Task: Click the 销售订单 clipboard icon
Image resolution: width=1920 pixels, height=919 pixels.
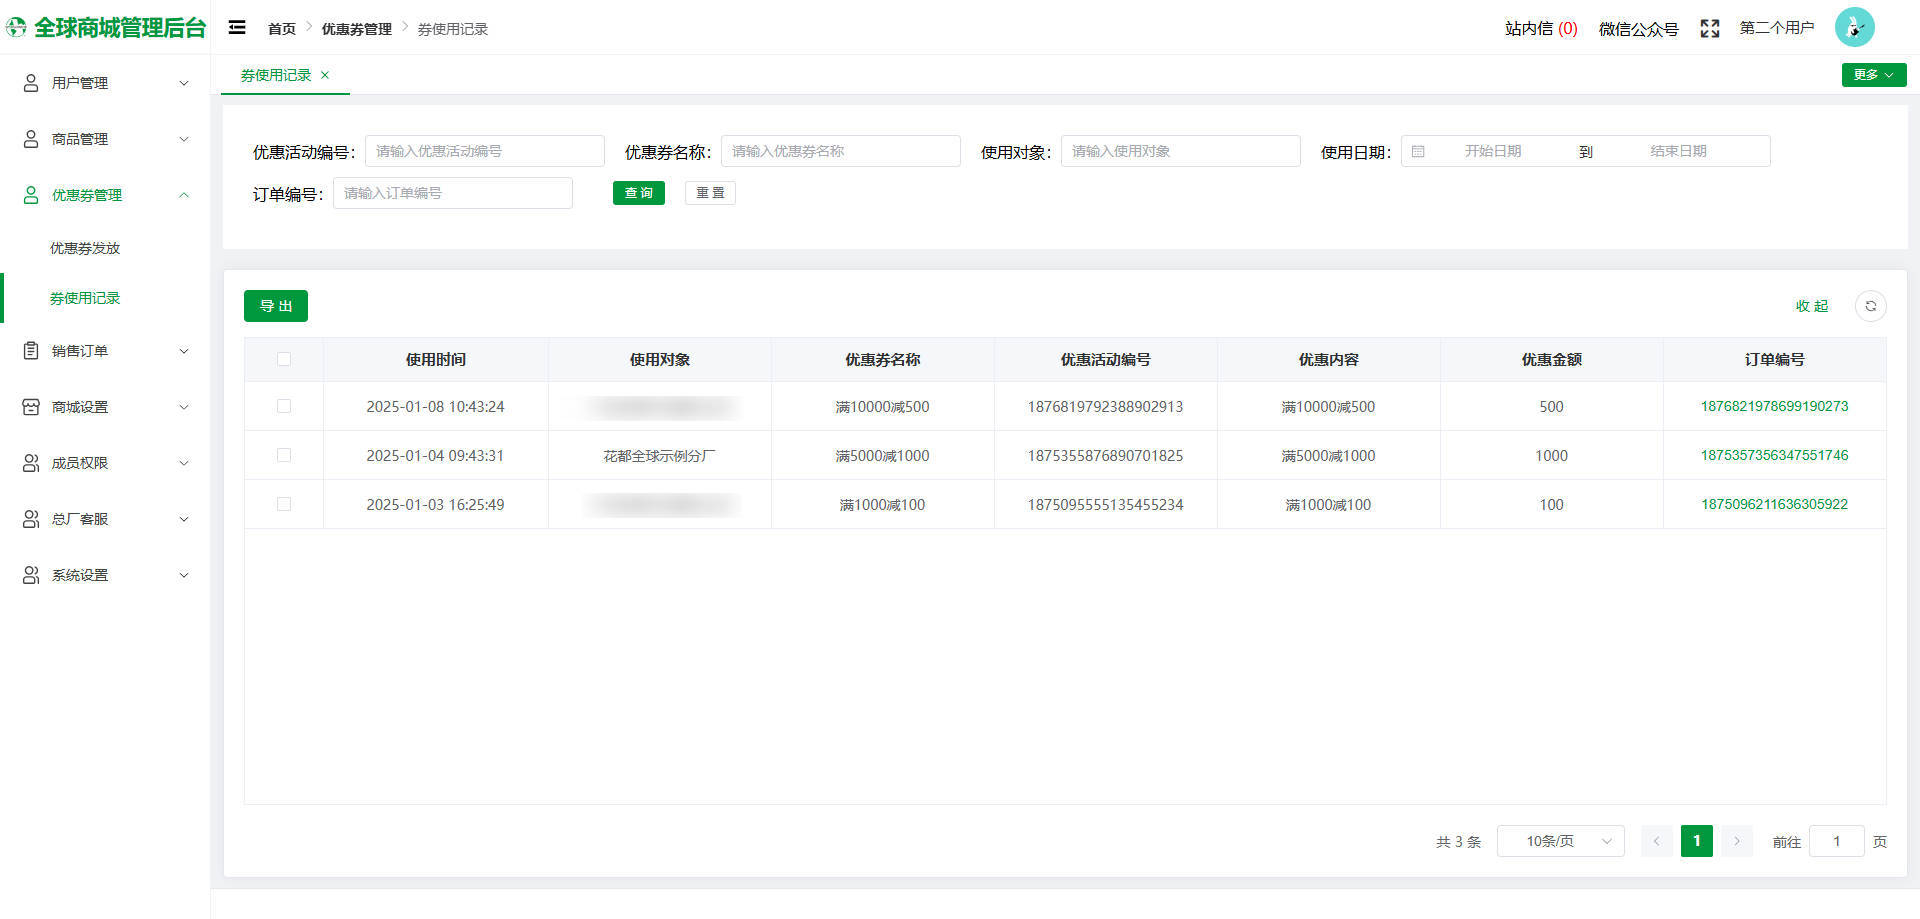Action: click(31, 351)
